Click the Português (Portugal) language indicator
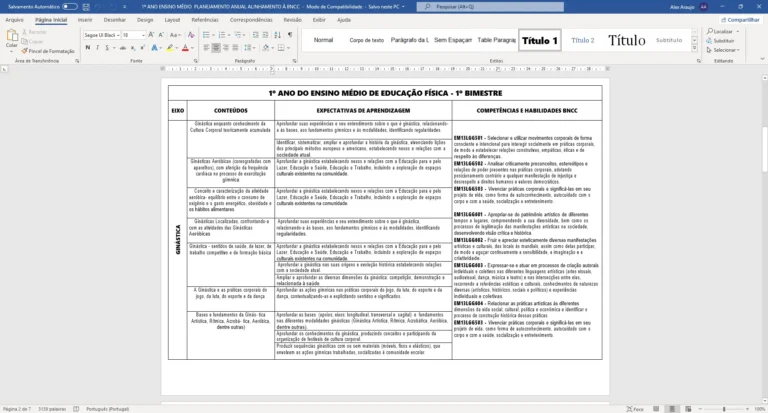768x413 pixels. click(107, 409)
